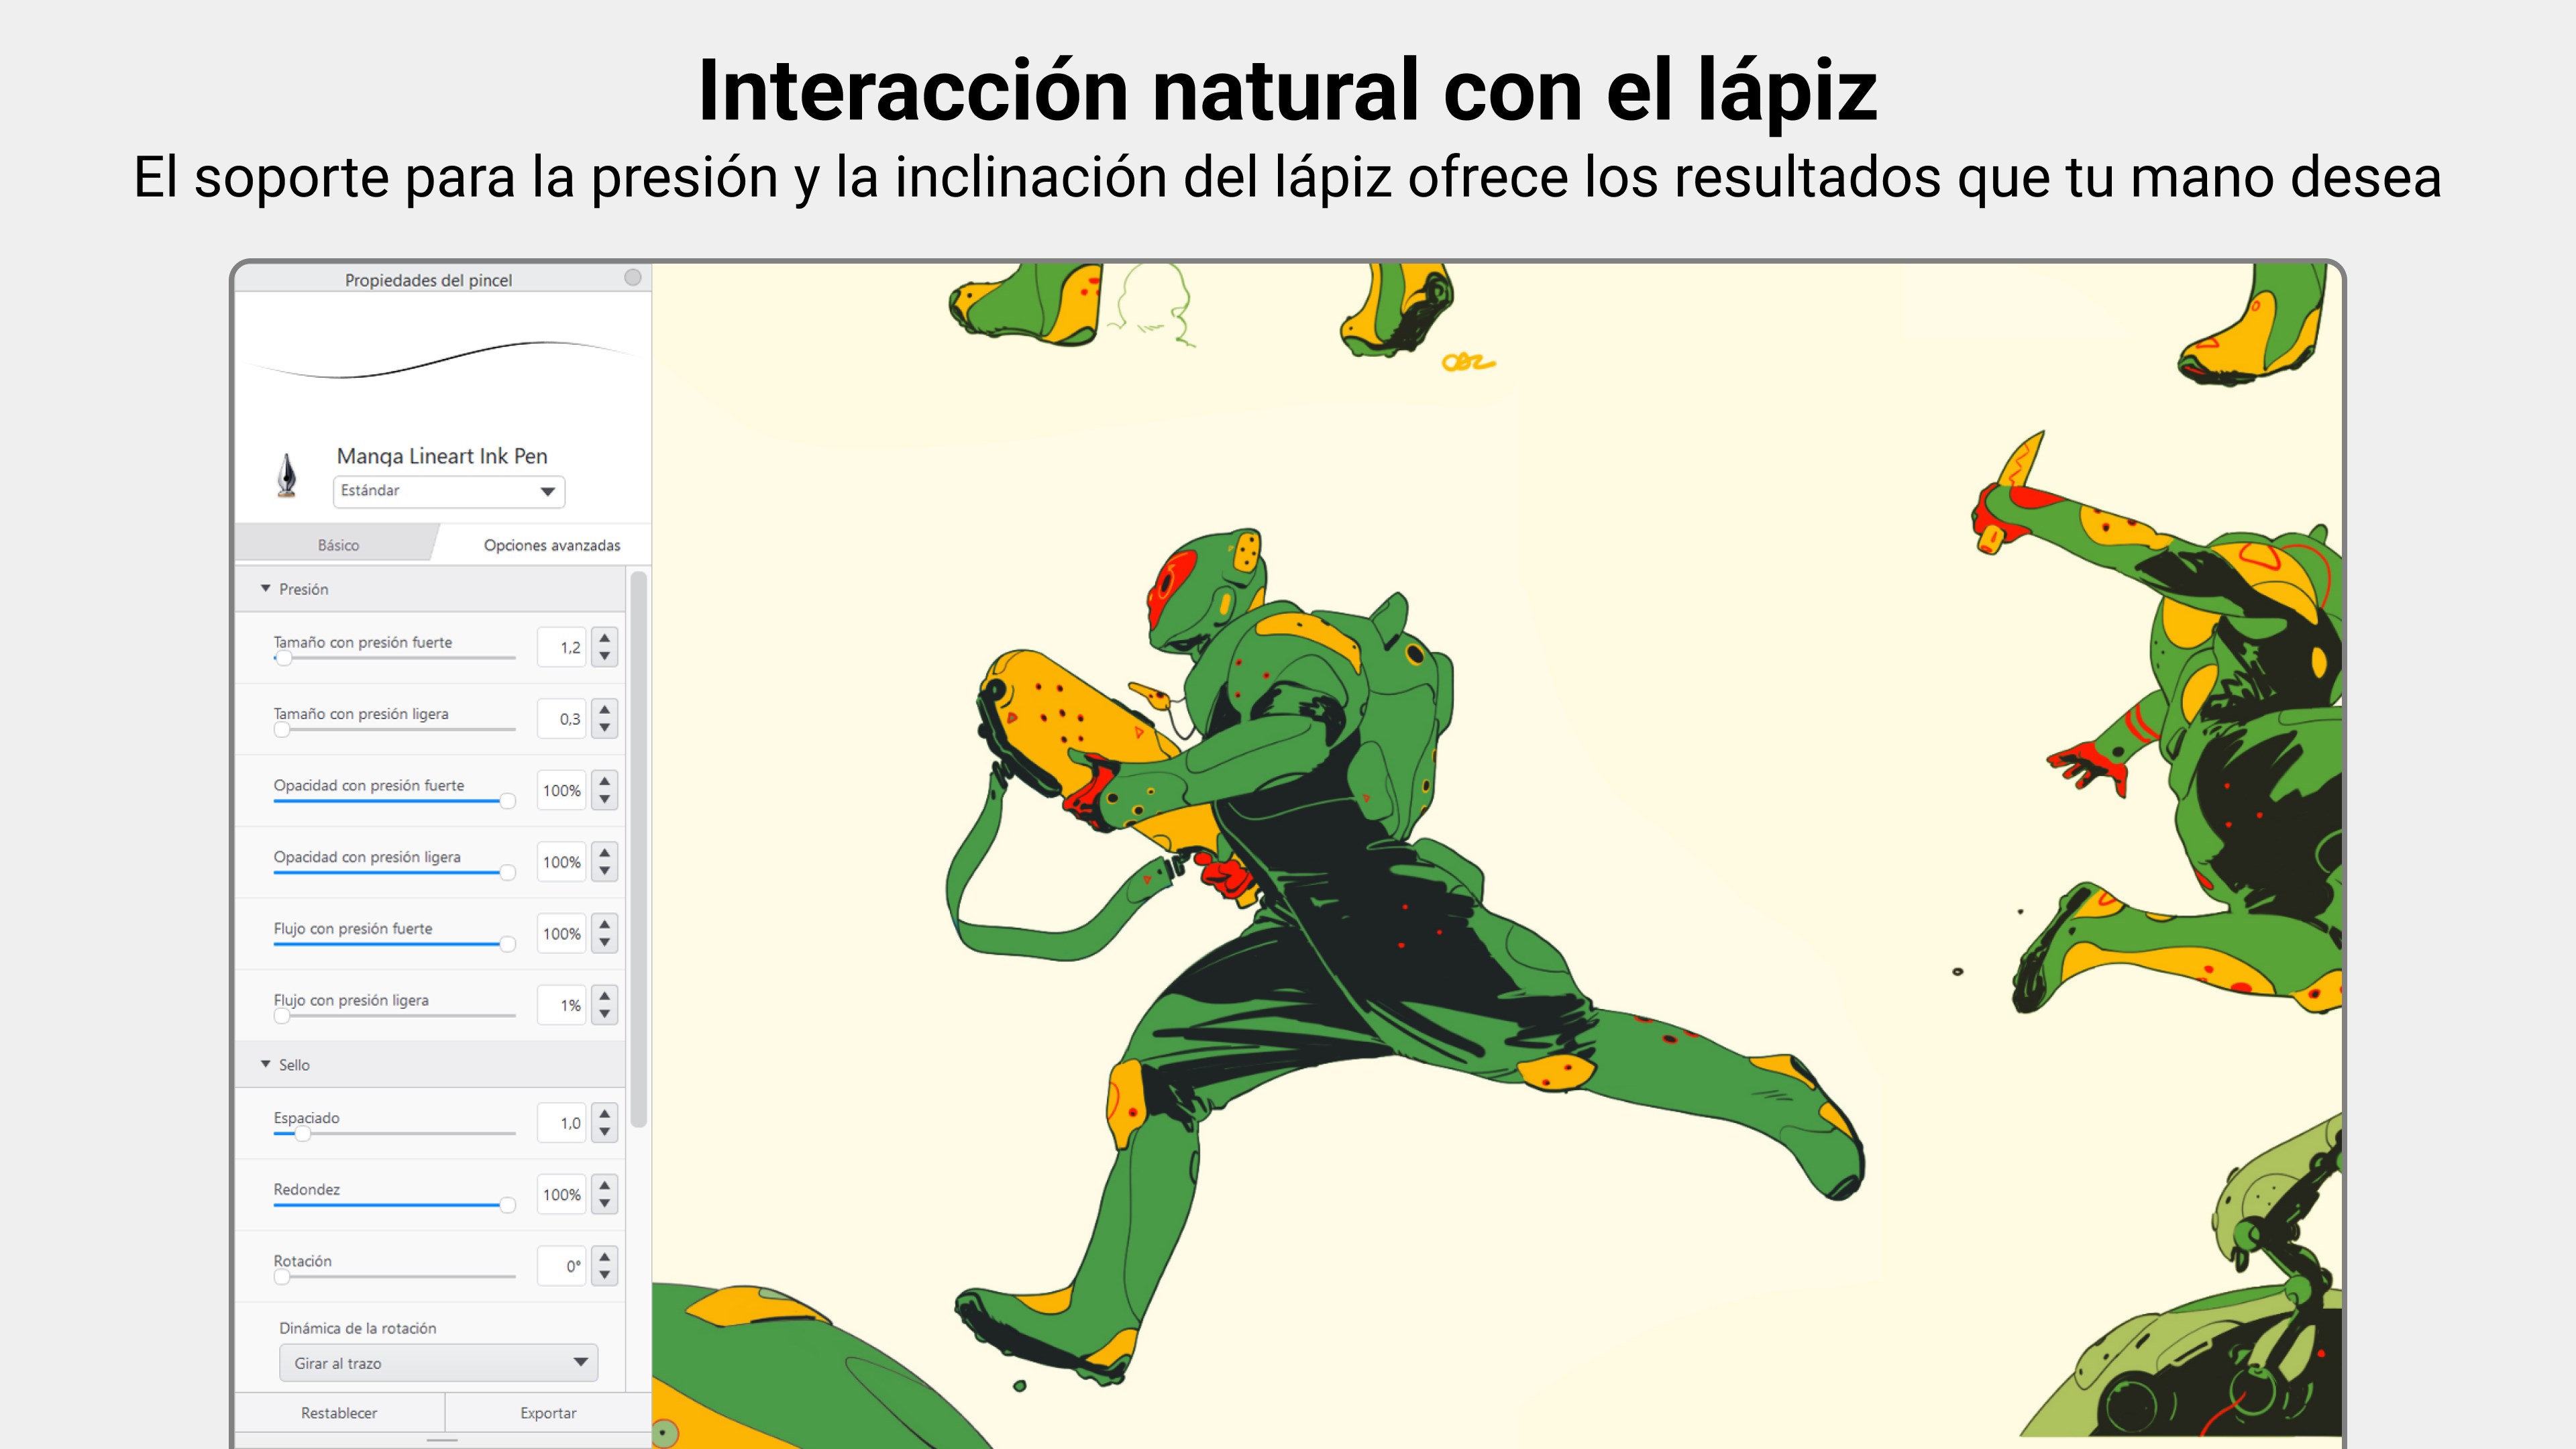Collapse the Sello section
Image resolution: width=2576 pixels, height=1449 pixels.
click(x=265, y=1064)
